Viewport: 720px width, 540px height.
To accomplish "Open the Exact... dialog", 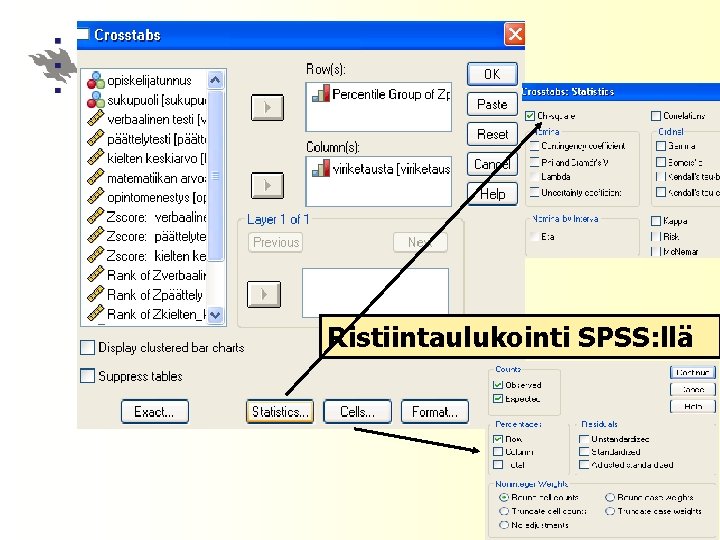I will 155,411.
